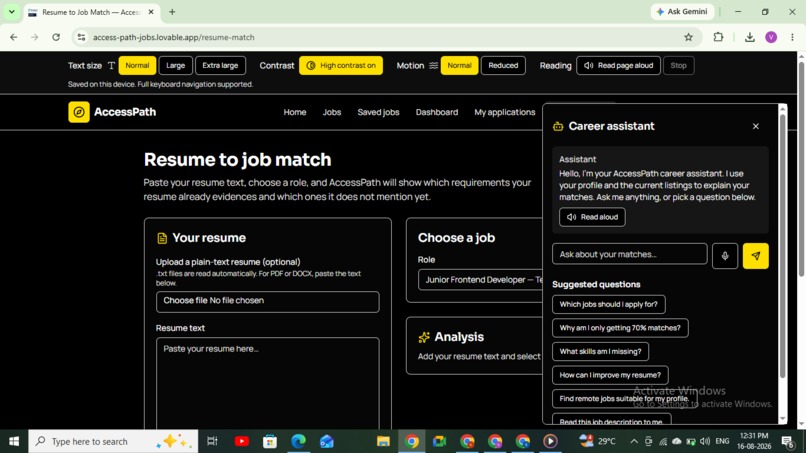This screenshot has width=806, height=453.
Task: Click the AccessPath compass logo icon
Action: pyautogui.click(x=79, y=112)
